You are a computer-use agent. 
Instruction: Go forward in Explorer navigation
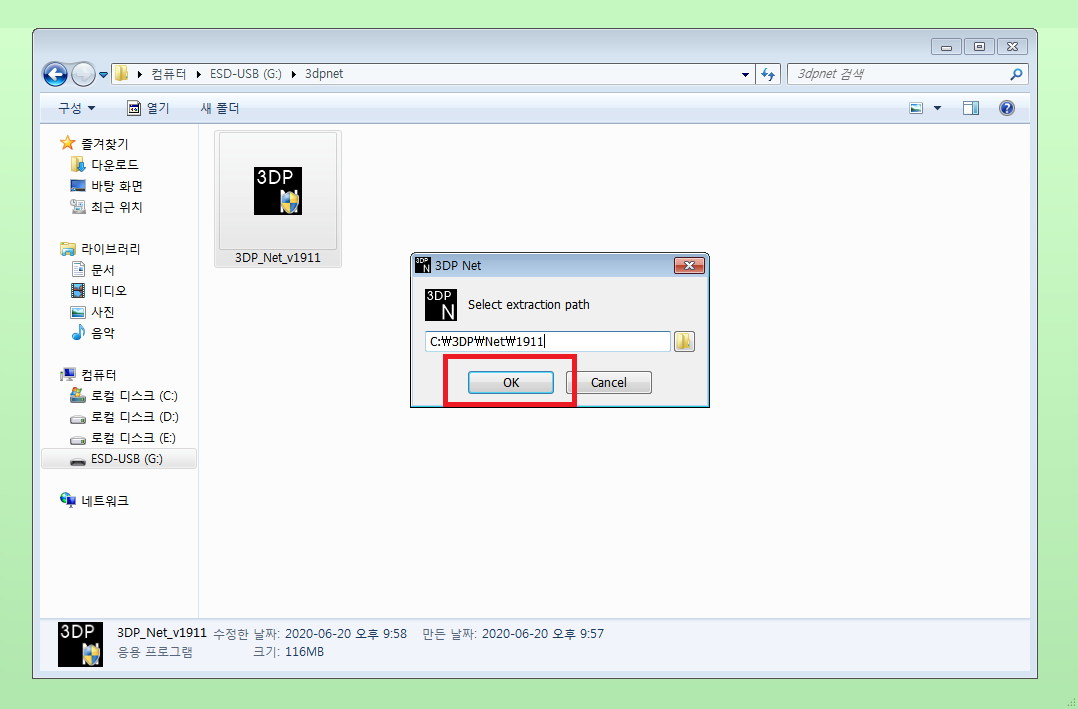(83, 74)
